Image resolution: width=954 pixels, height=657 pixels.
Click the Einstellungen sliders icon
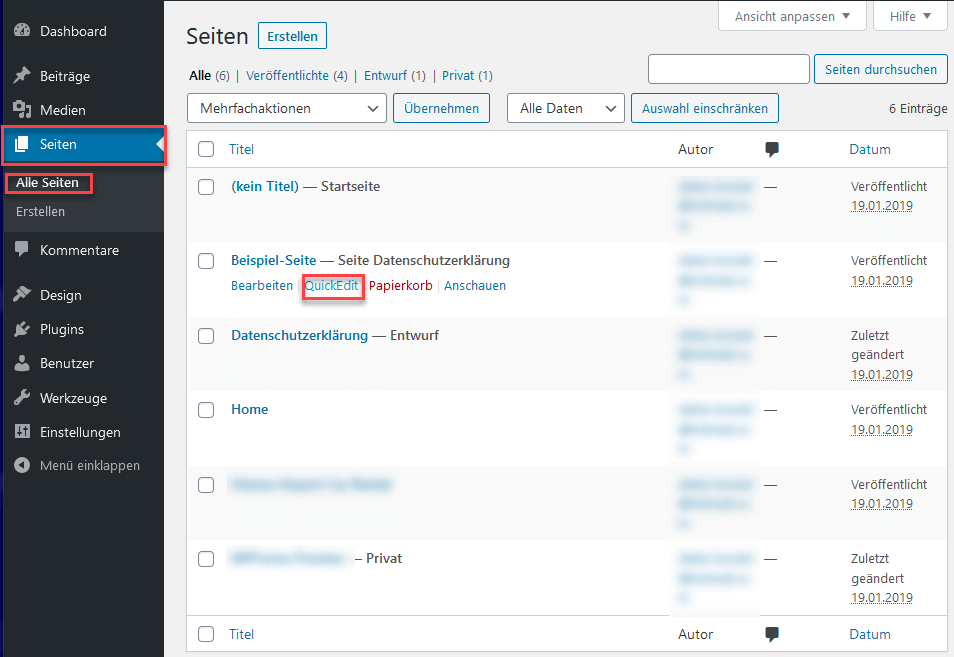(22, 431)
